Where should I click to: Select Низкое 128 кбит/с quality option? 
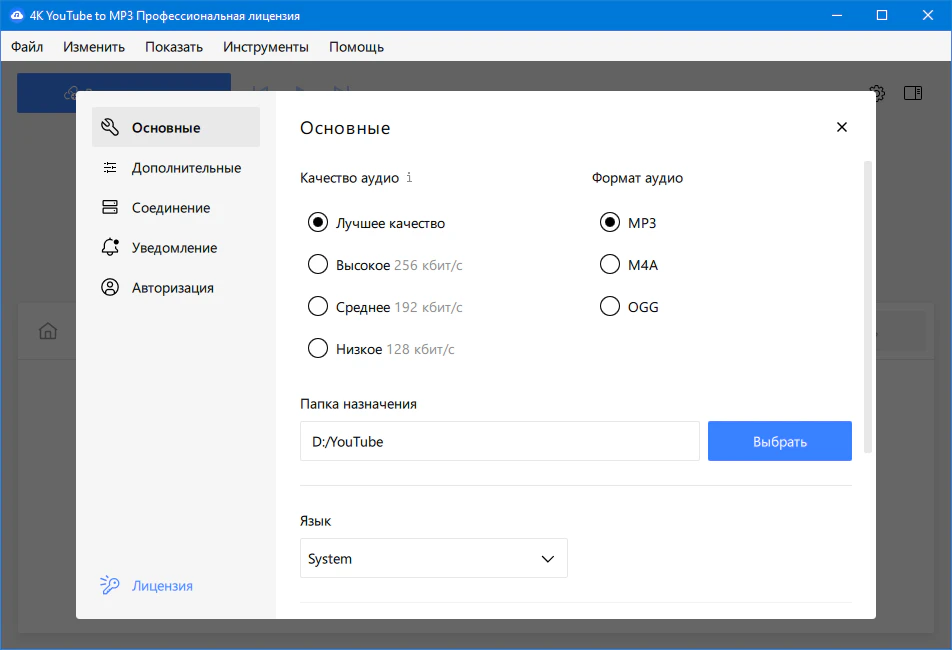click(x=318, y=349)
